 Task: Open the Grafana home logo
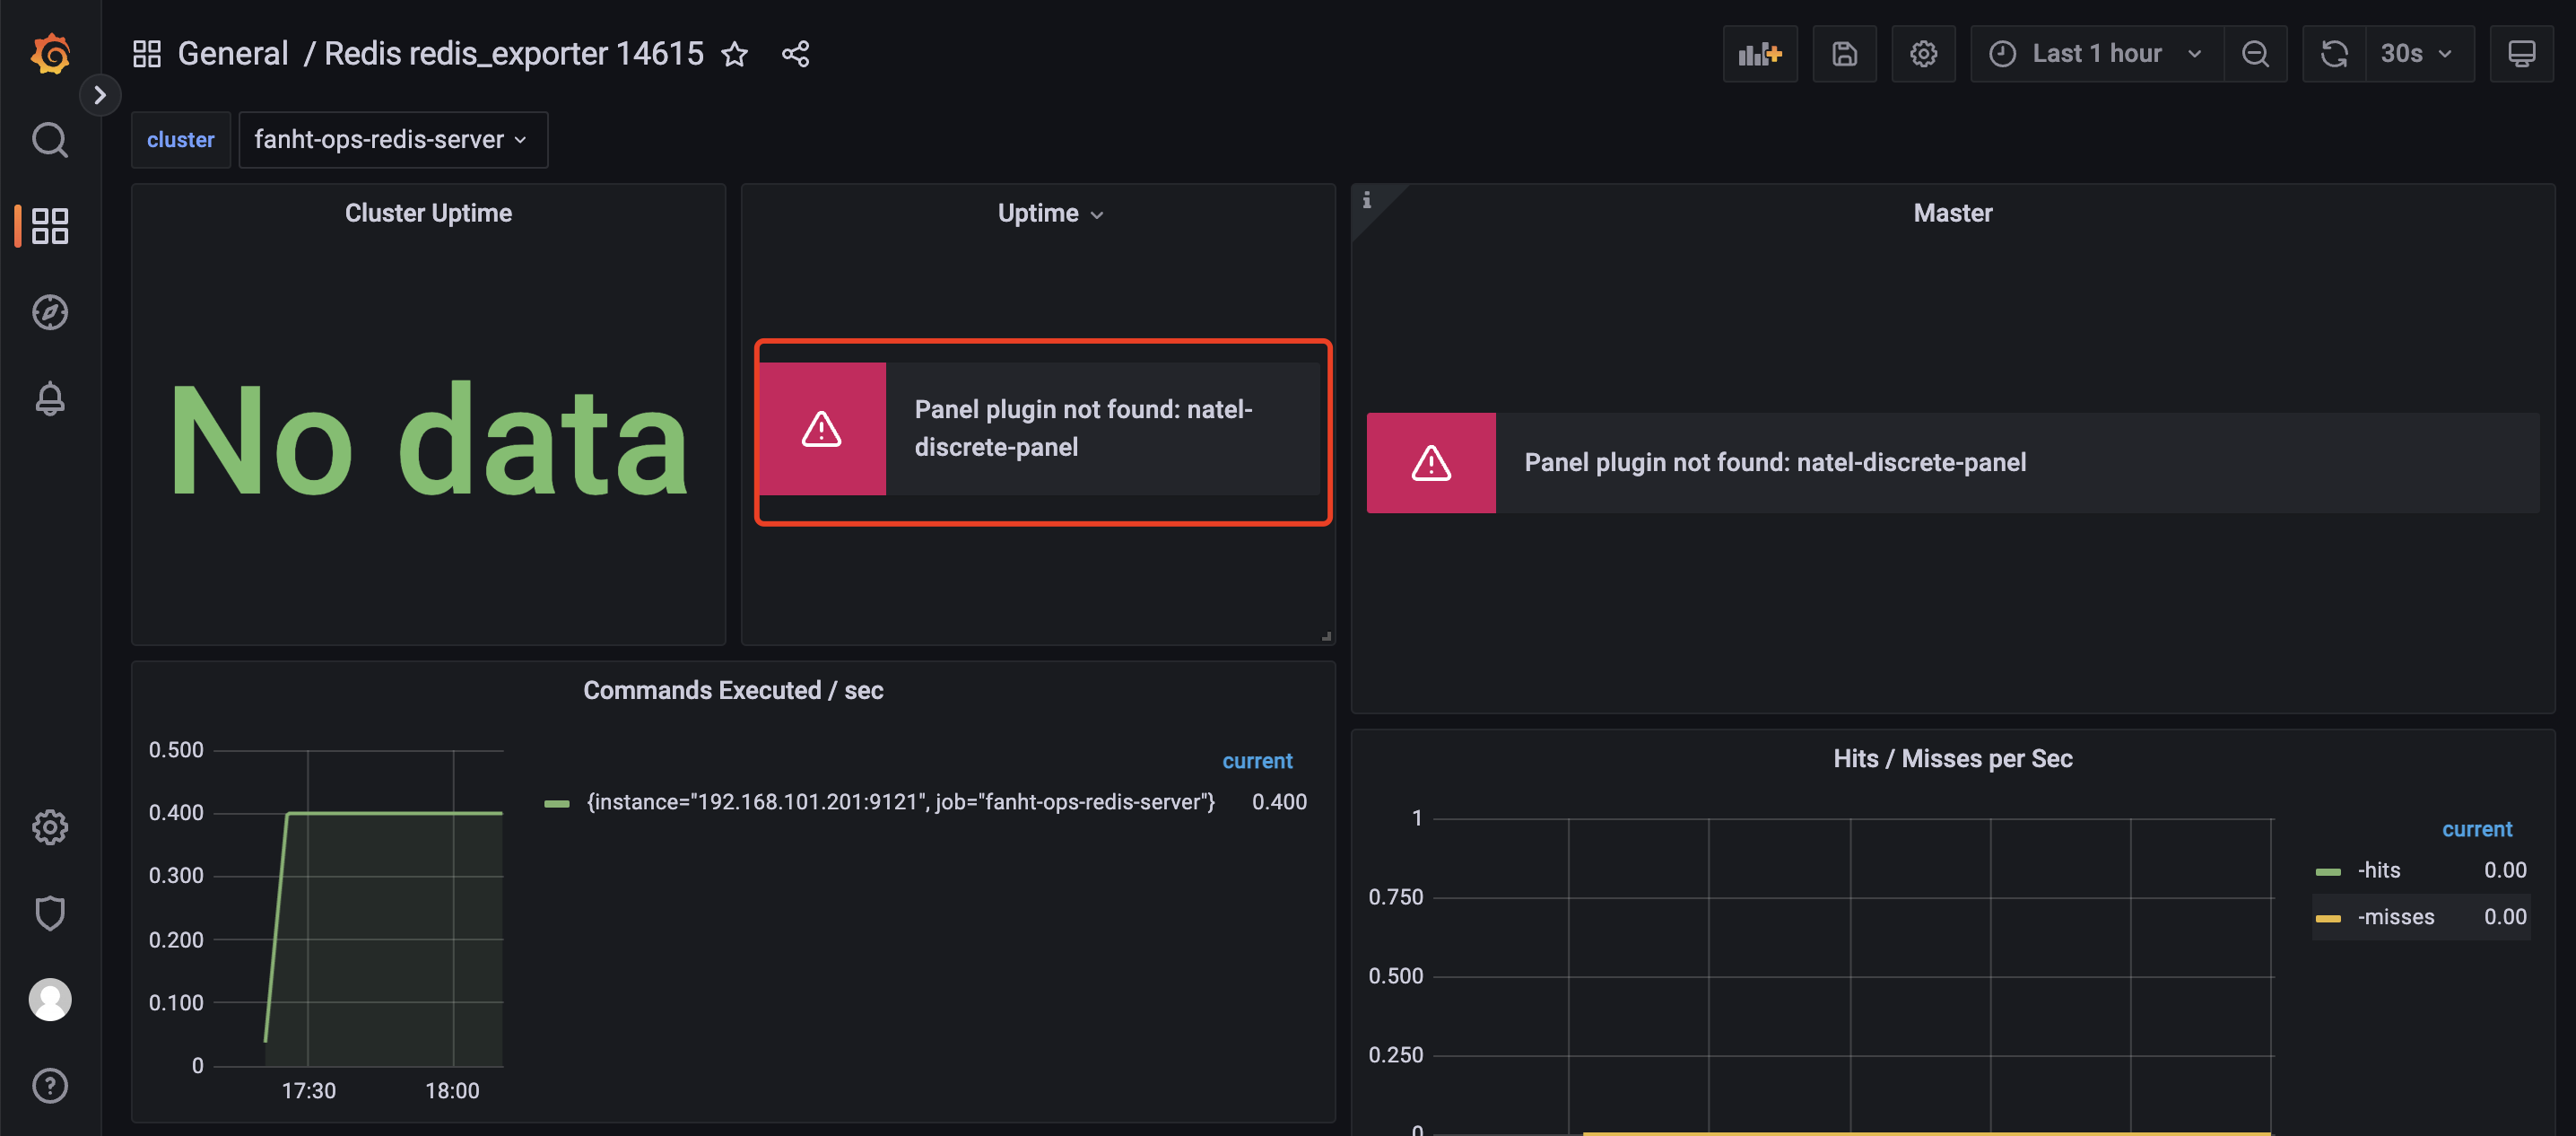coord(50,53)
